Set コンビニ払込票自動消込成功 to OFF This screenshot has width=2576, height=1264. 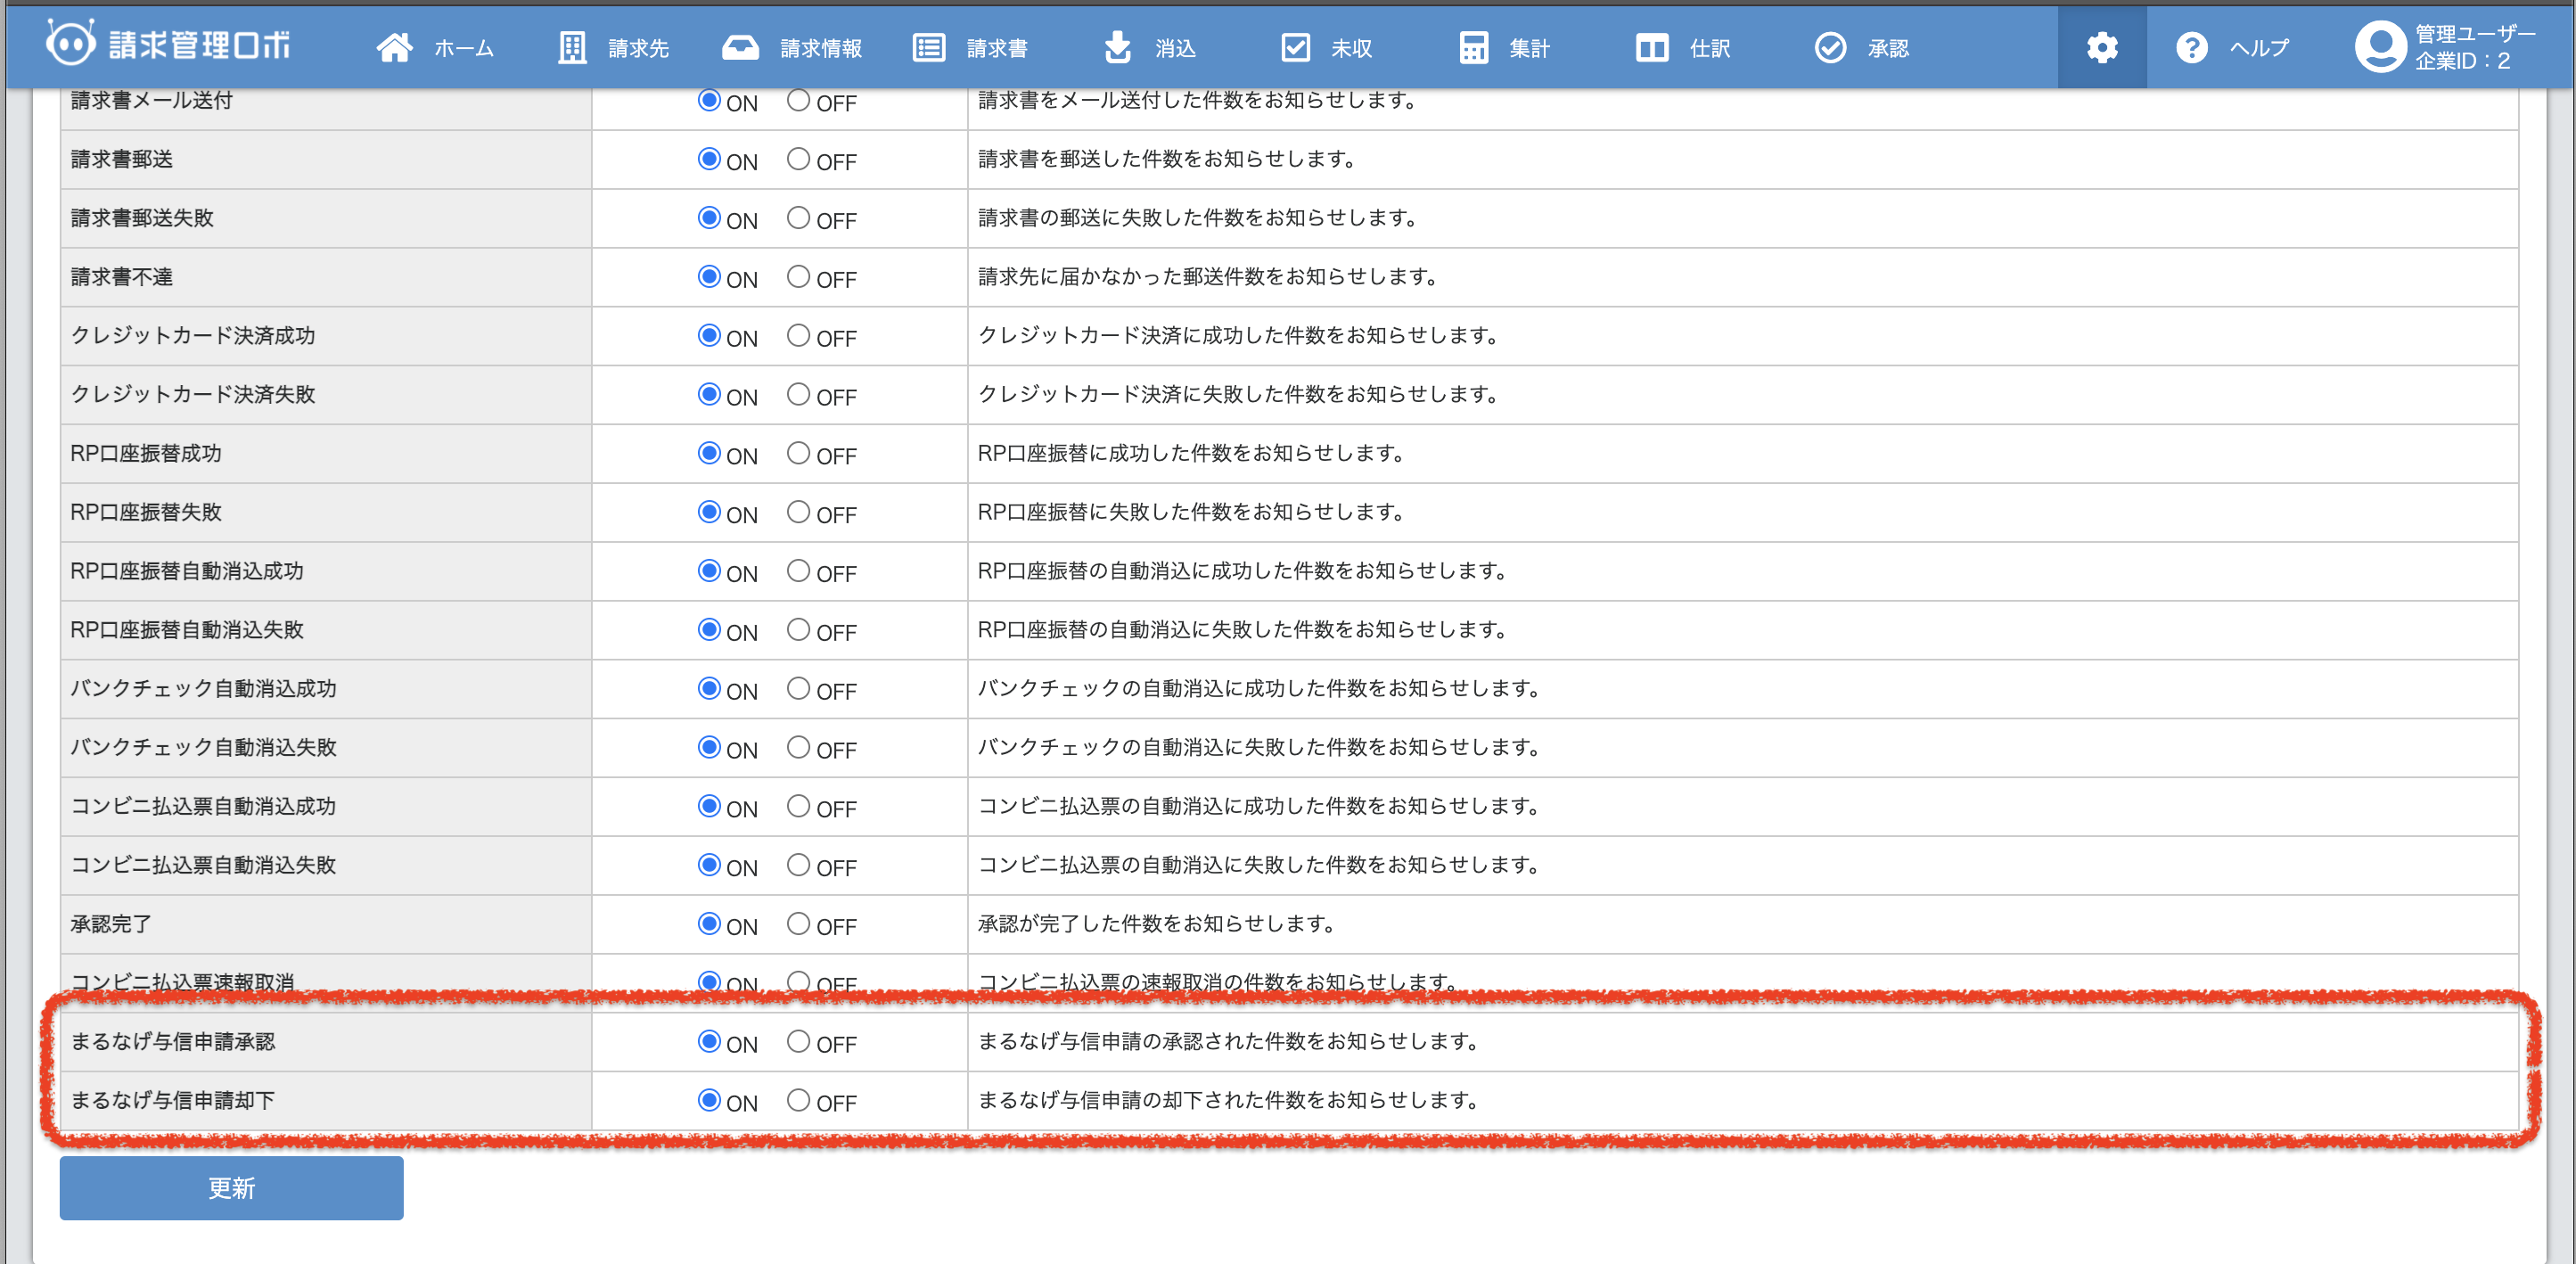coord(797,806)
